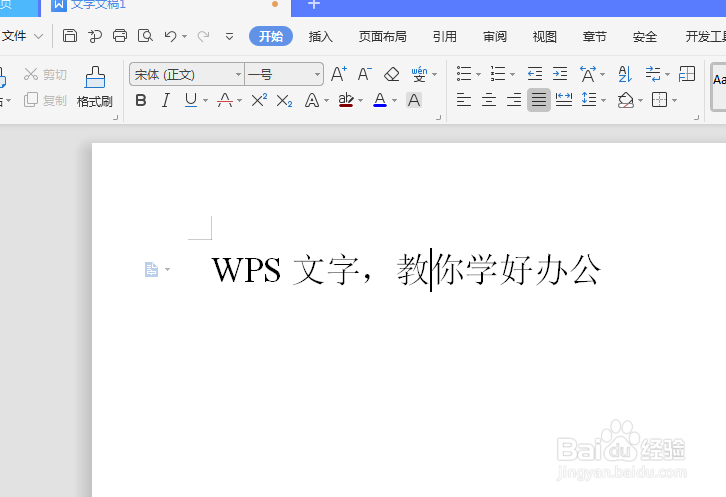Increase font size with A+ icon
Screen dimensions: 726x497
coord(339,74)
